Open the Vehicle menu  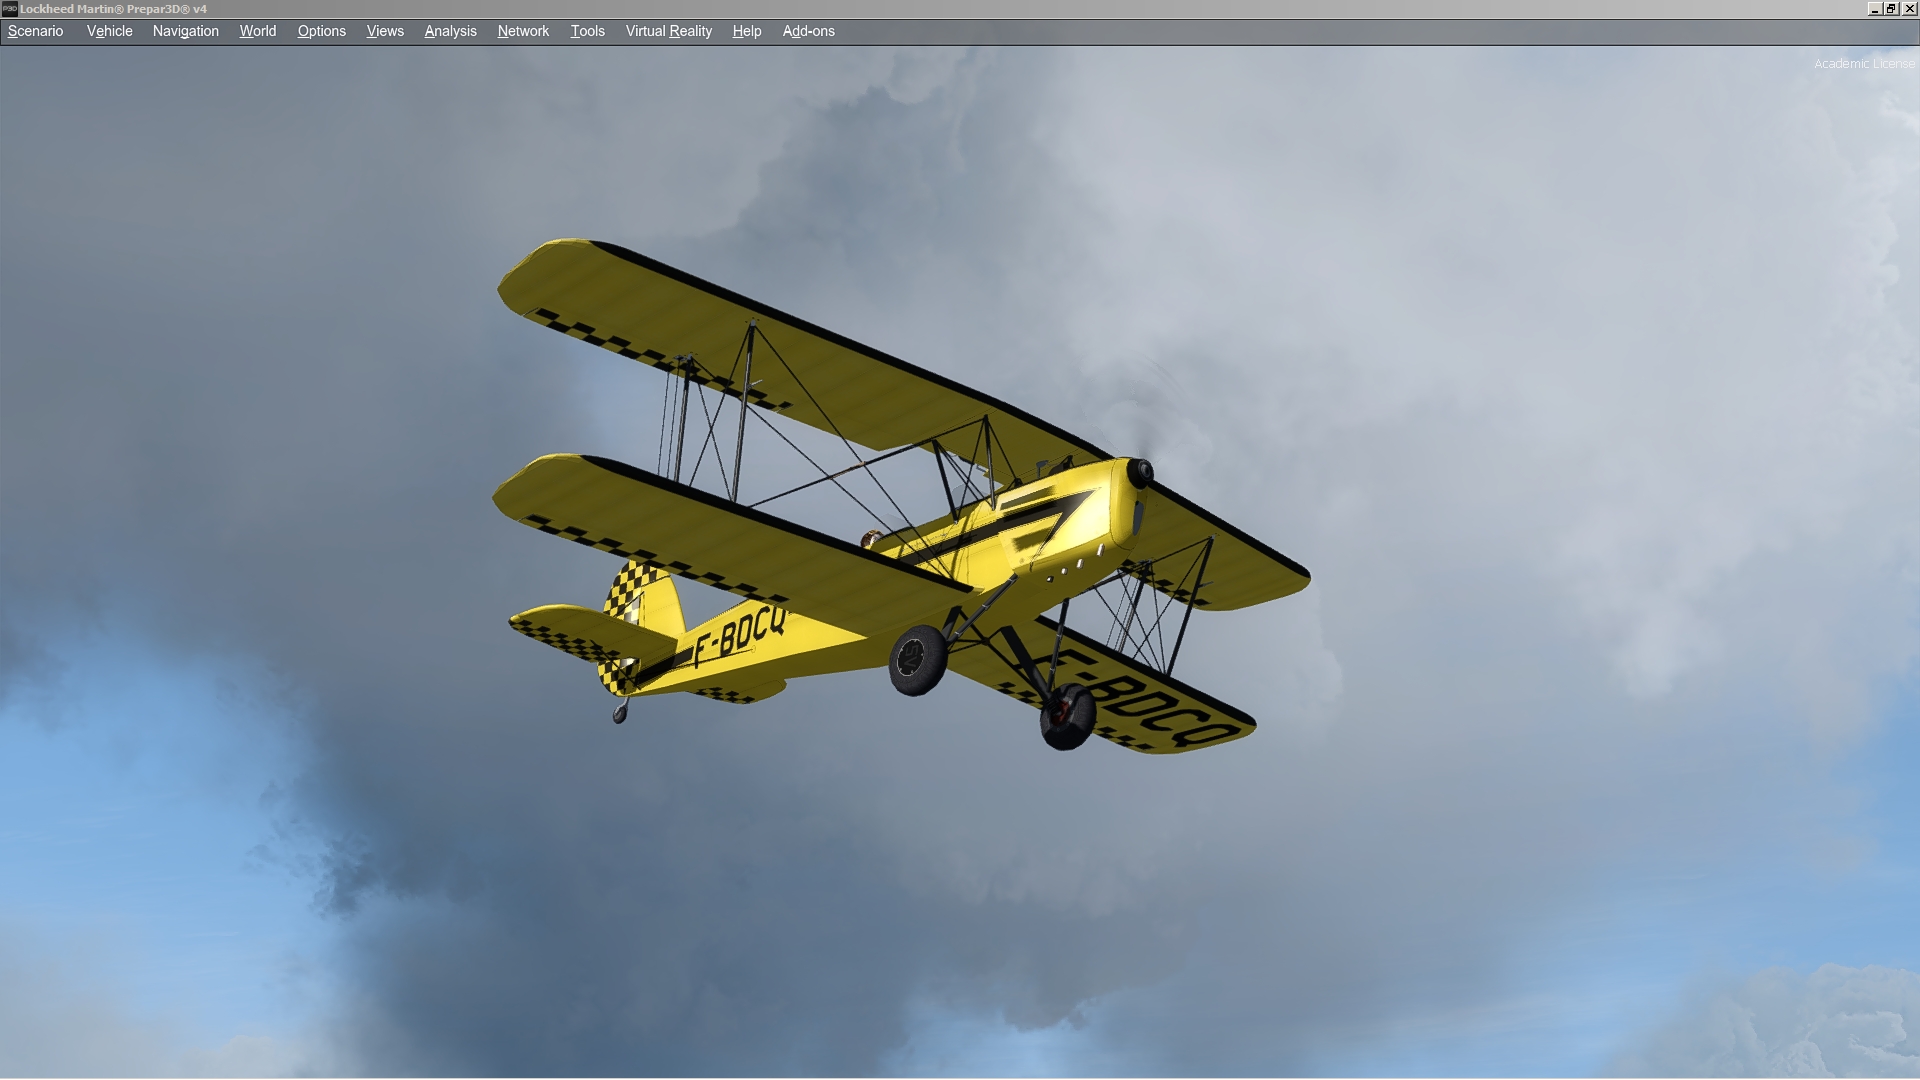pyautogui.click(x=109, y=31)
